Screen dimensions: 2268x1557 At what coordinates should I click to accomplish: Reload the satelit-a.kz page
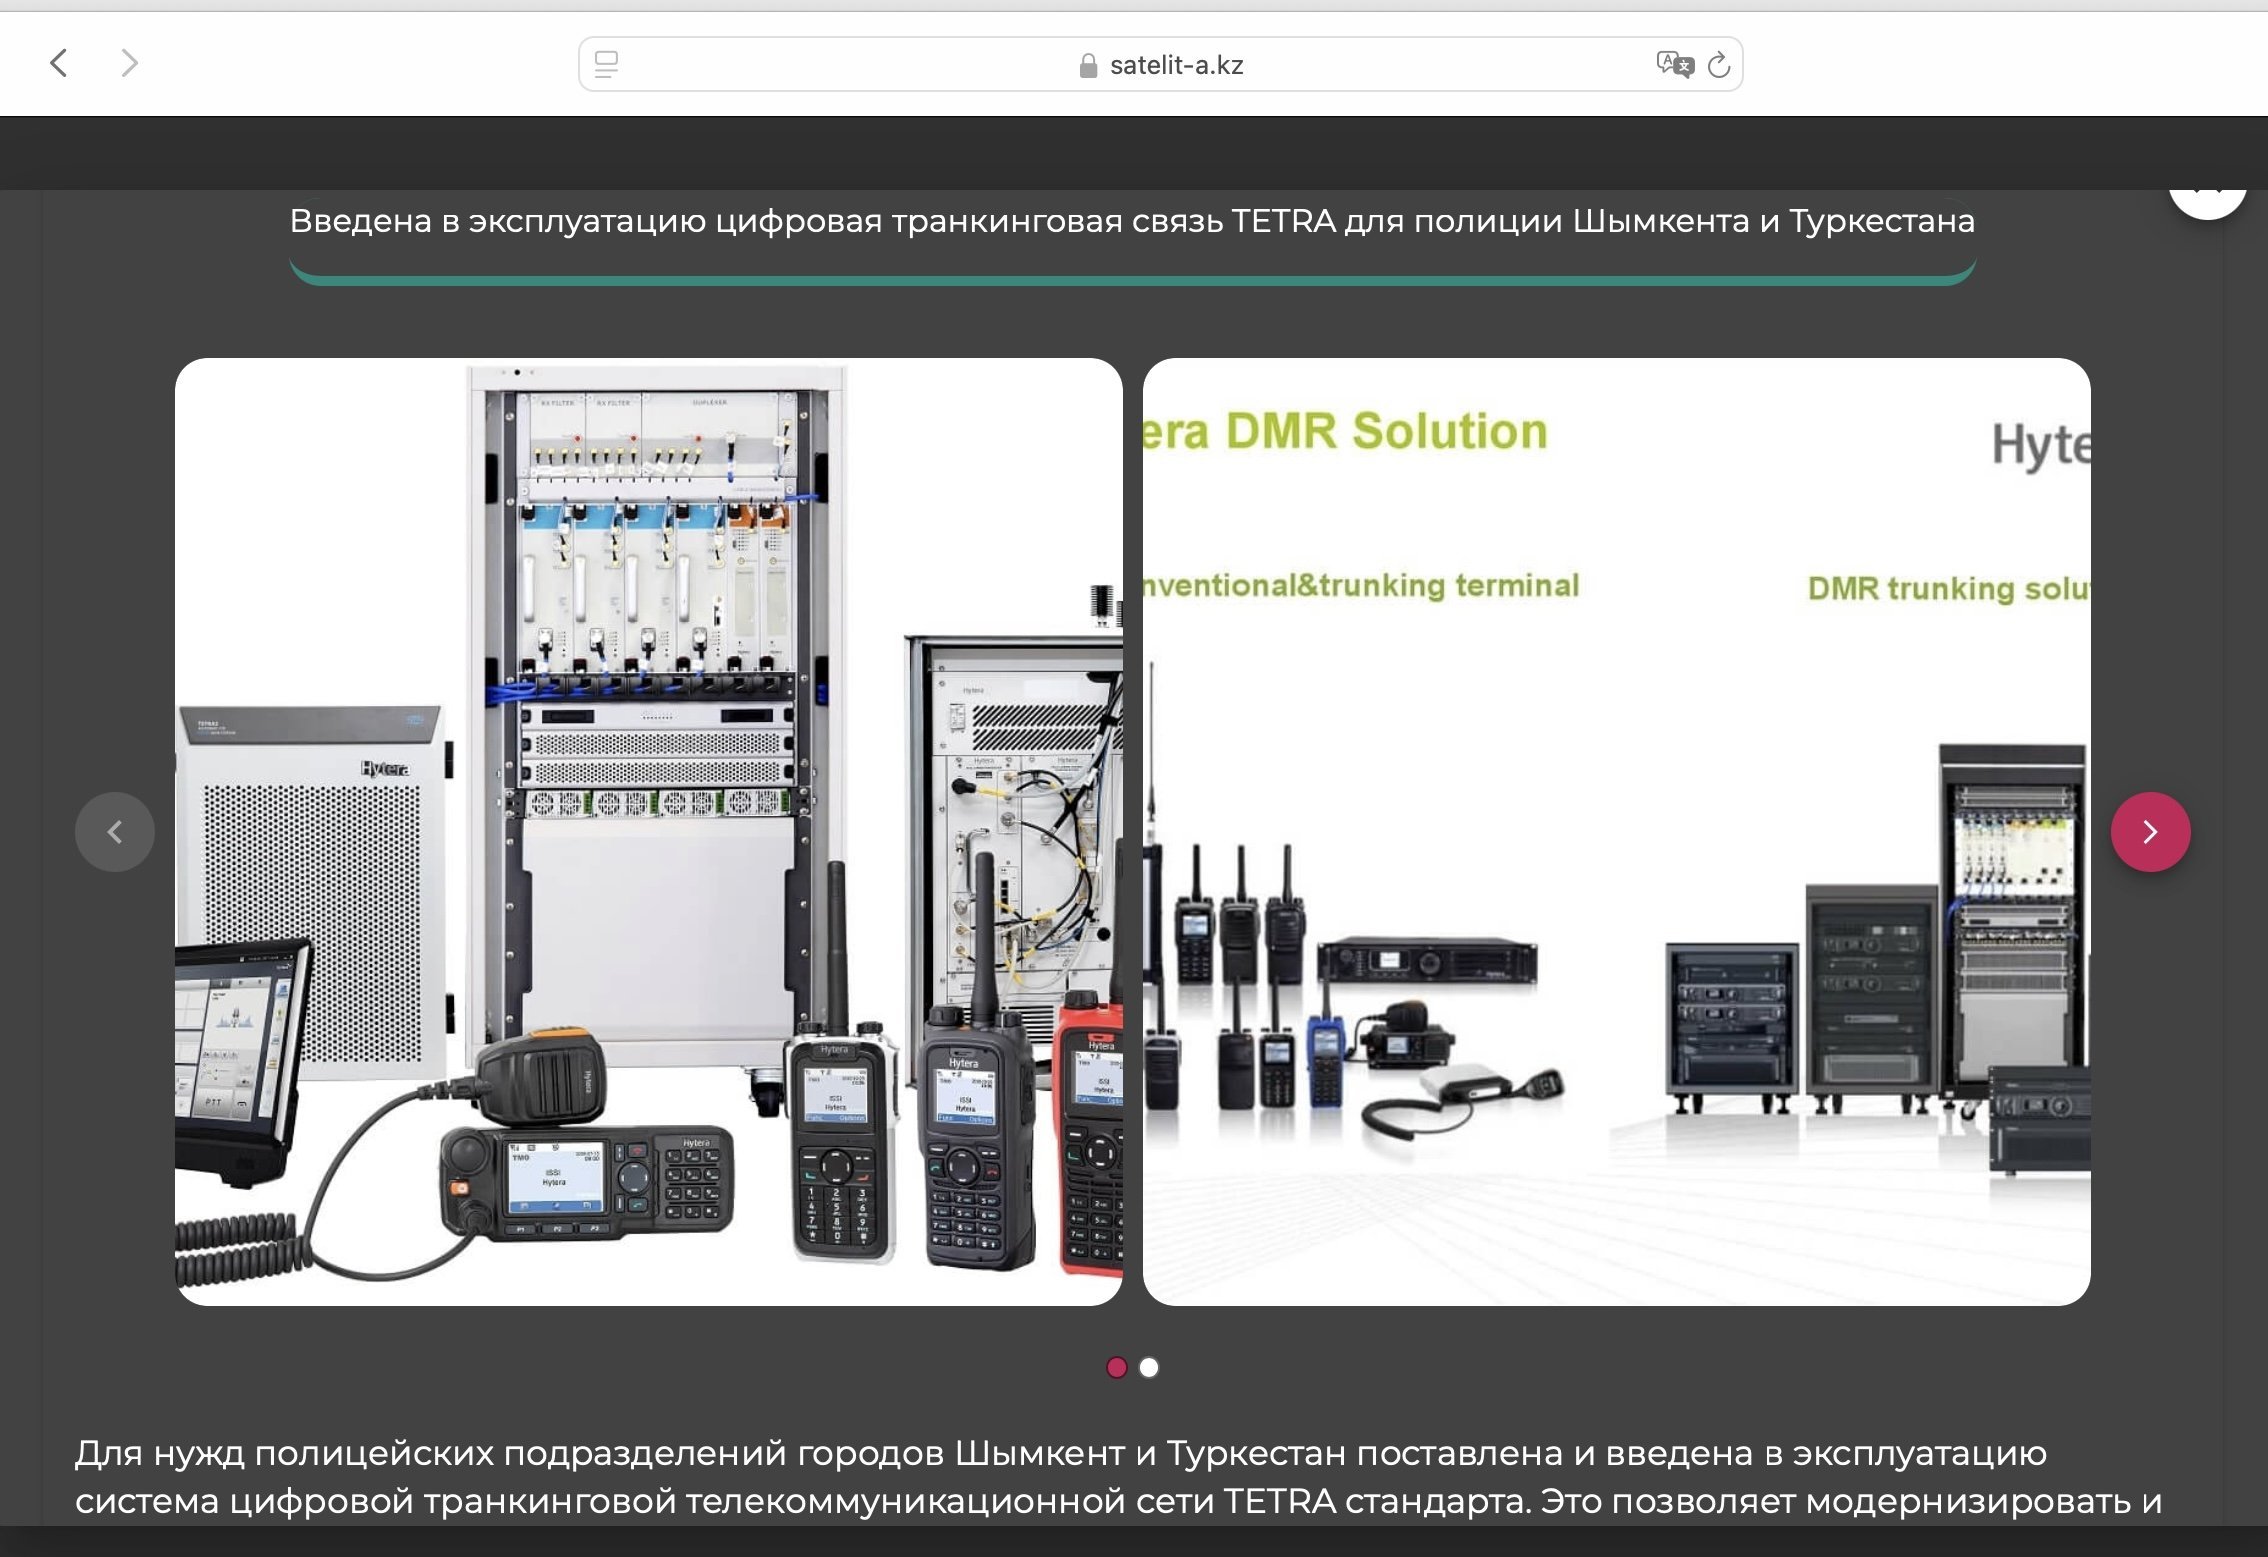(1719, 65)
